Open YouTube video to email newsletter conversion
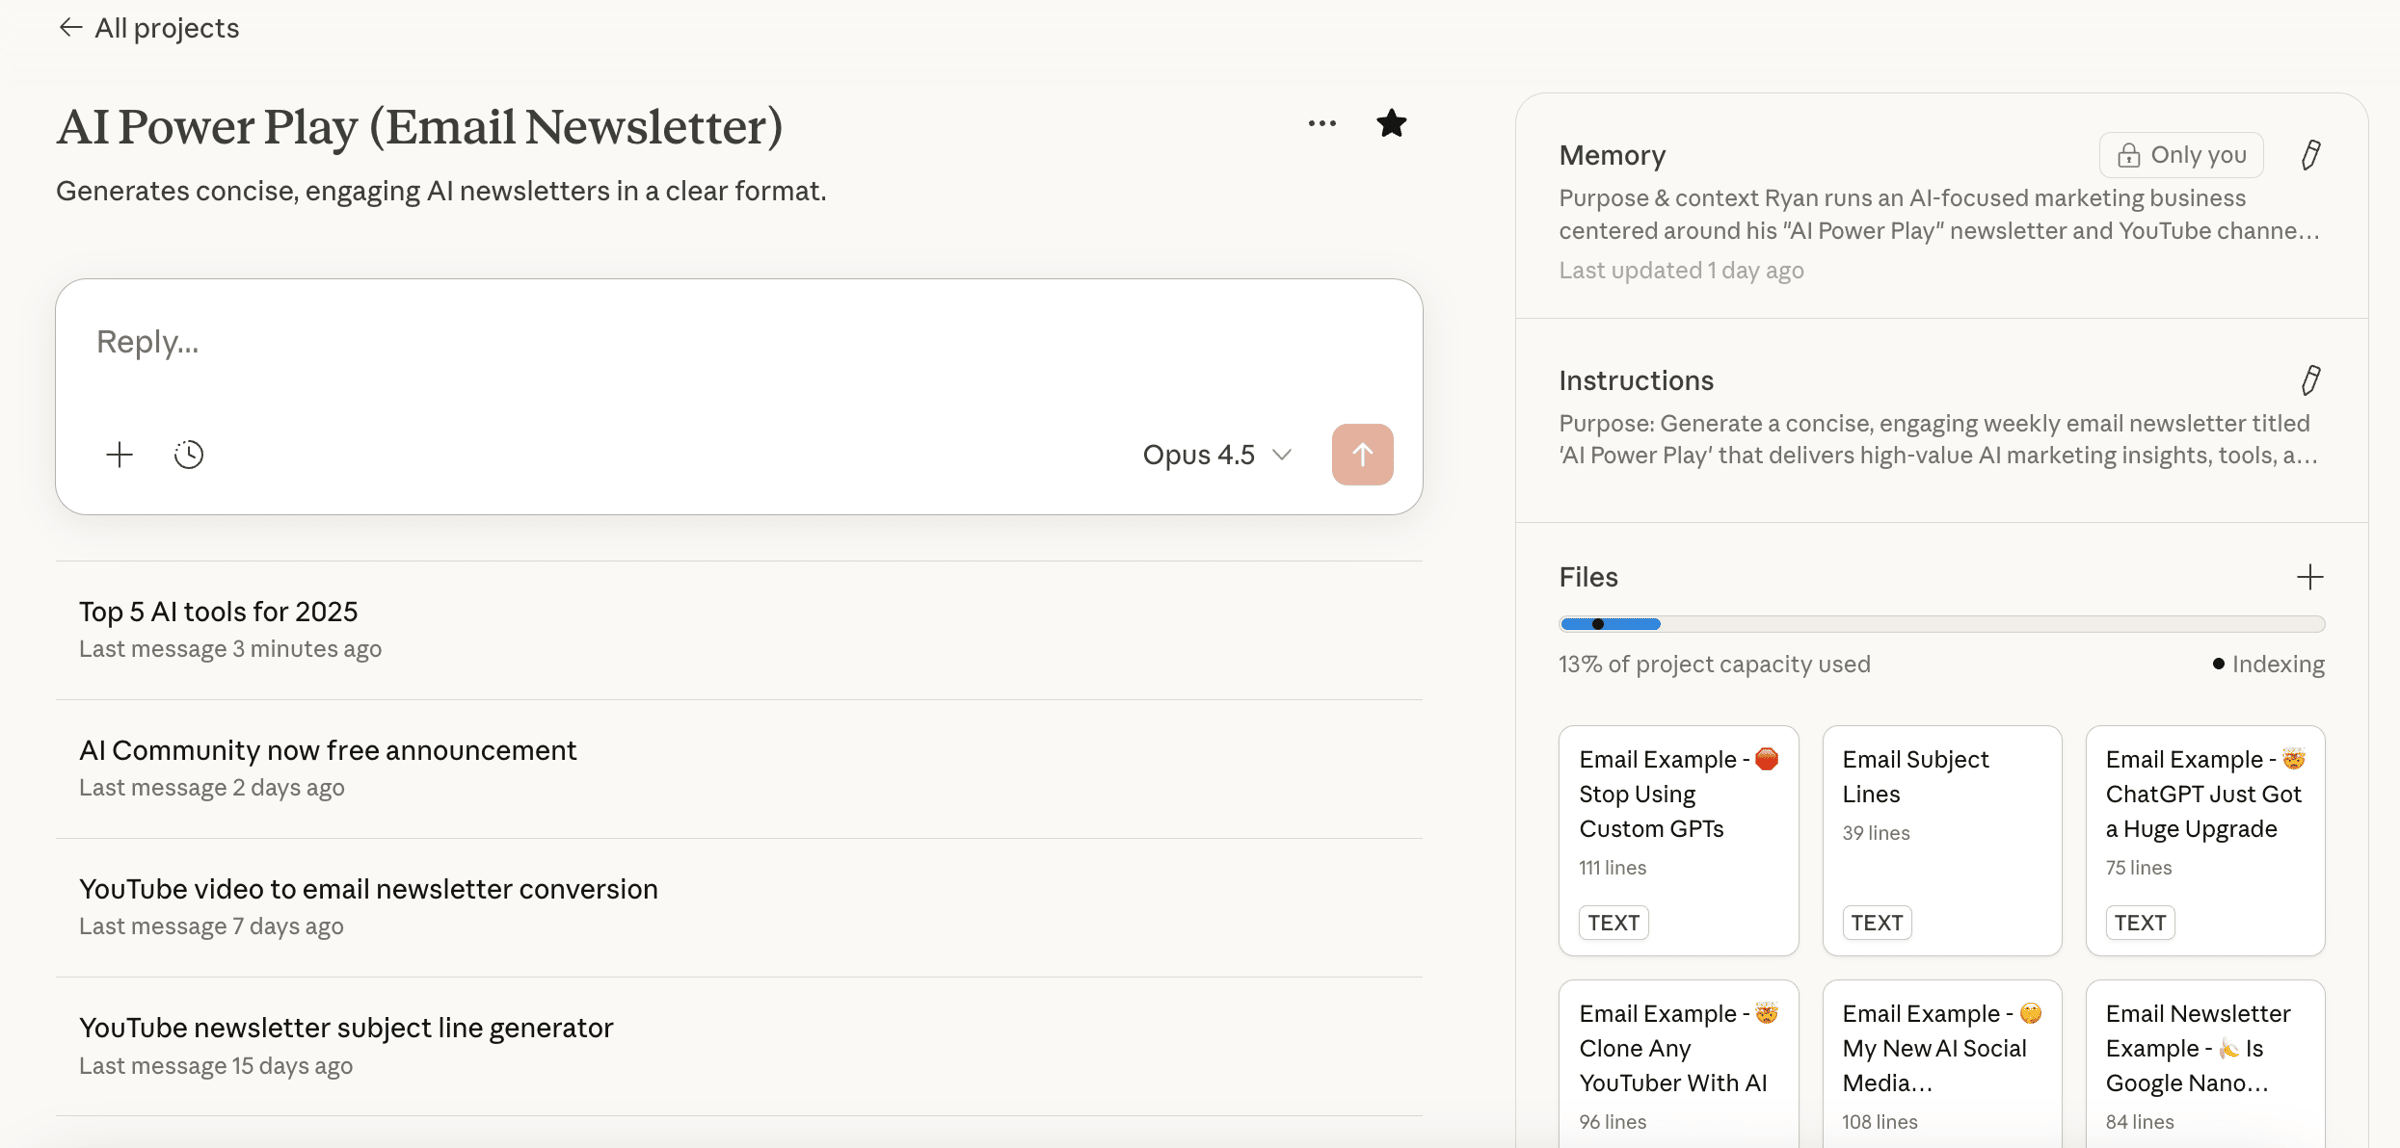The height and width of the screenshot is (1148, 2400). click(x=368, y=889)
